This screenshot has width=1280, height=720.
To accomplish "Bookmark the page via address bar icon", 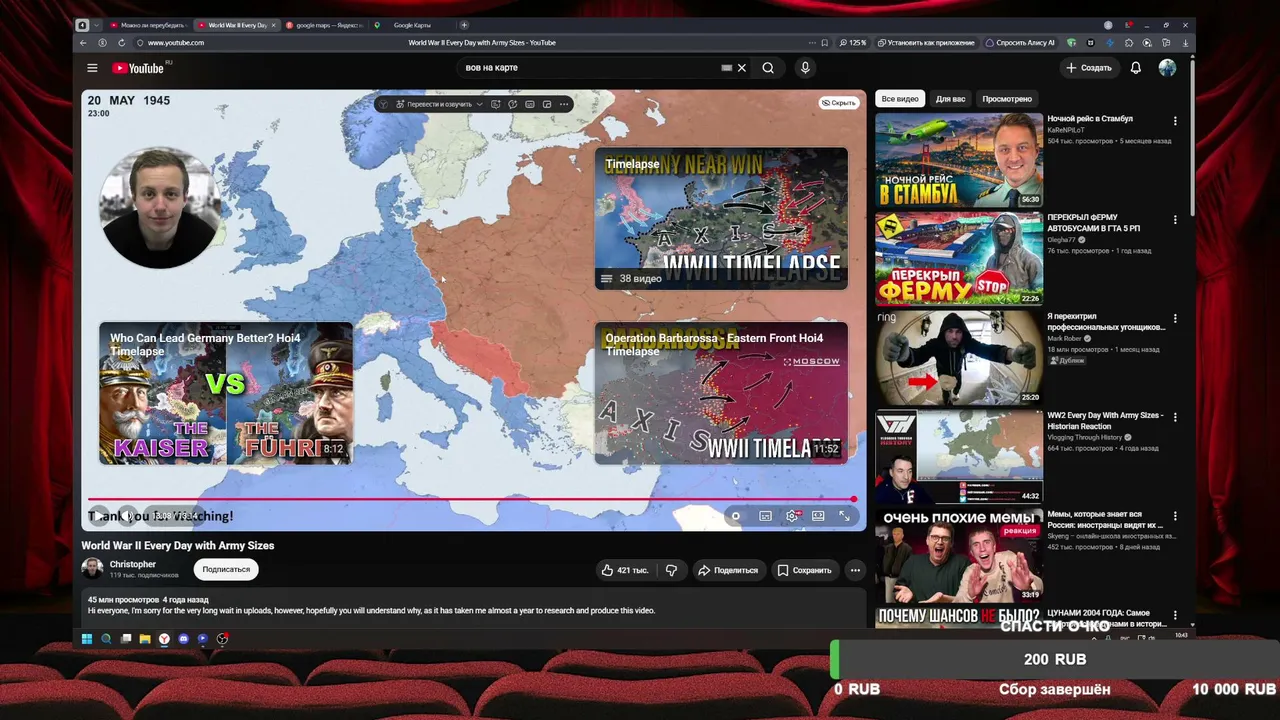I will [x=824, y=43].
